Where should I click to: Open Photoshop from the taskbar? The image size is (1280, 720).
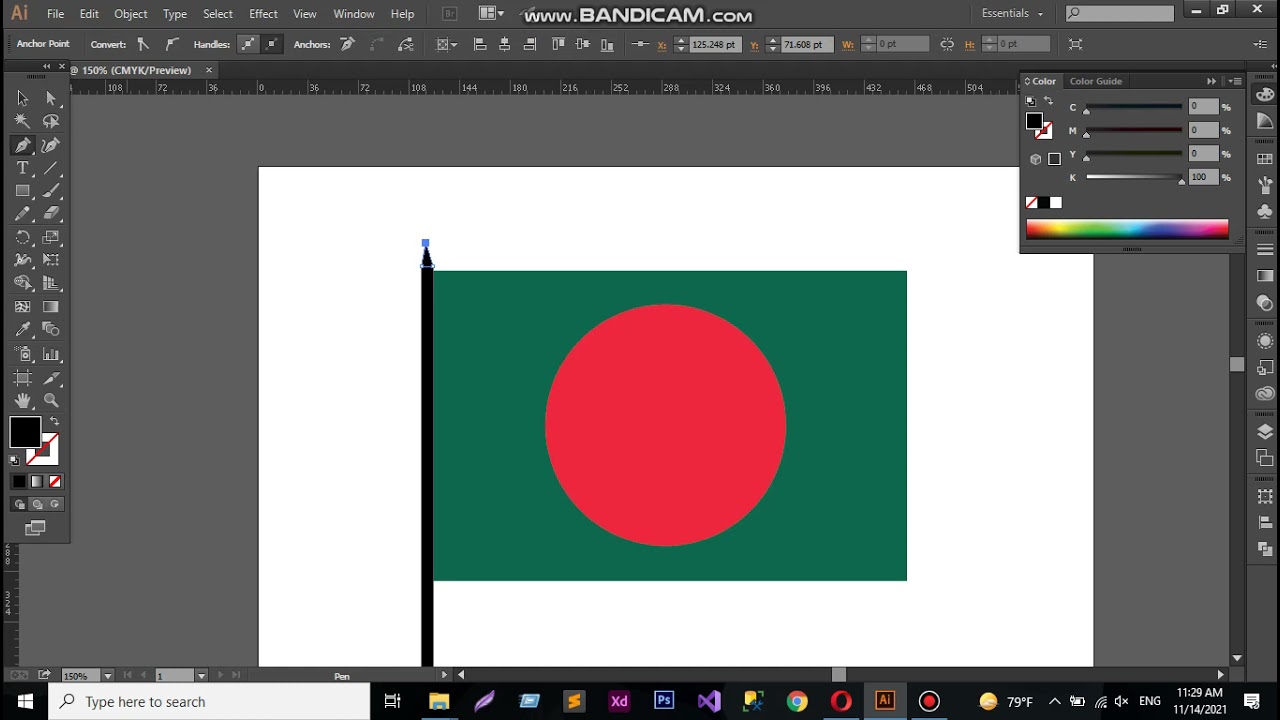pos(664,702)
